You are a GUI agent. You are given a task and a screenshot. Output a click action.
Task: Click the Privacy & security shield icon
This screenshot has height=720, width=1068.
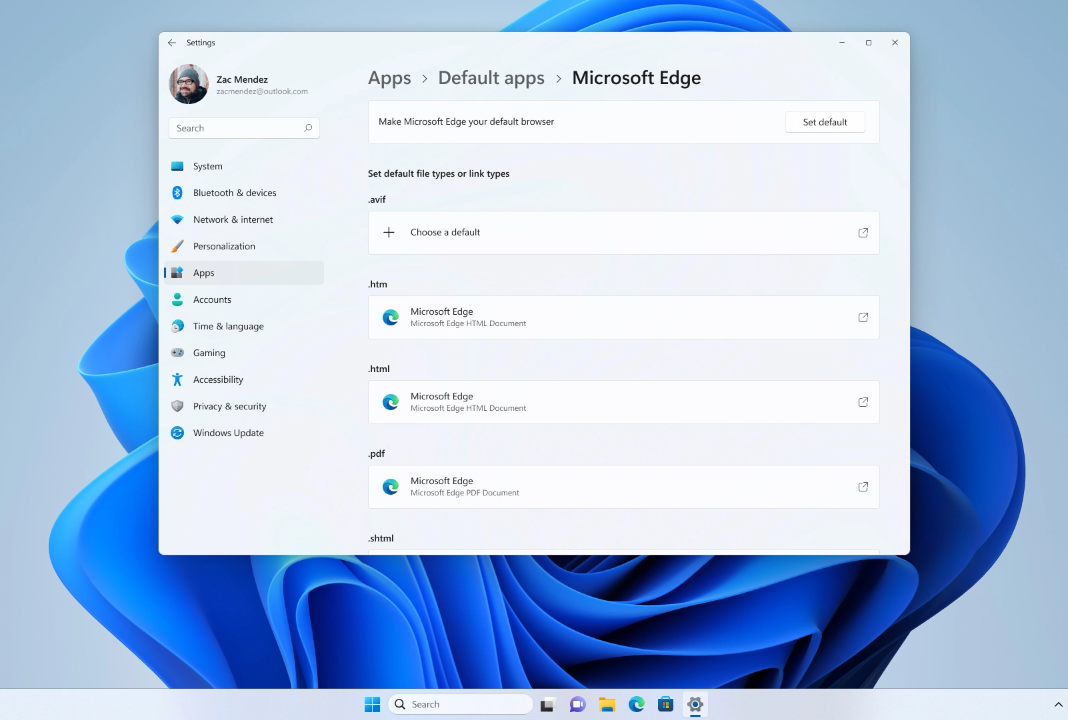click(x=177, y=406)
